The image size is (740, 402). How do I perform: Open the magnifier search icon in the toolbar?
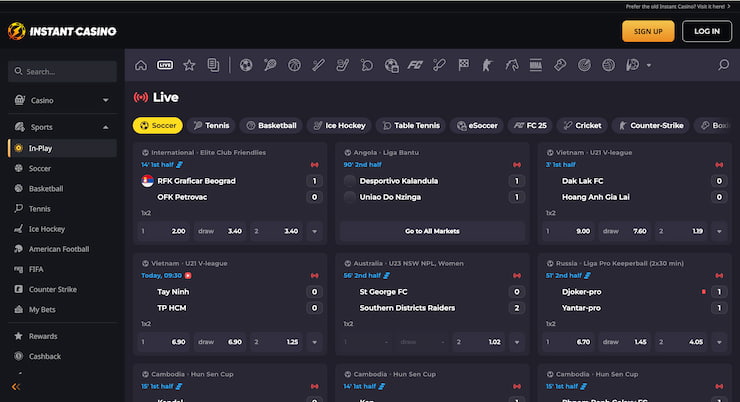(x=723, y=65)
